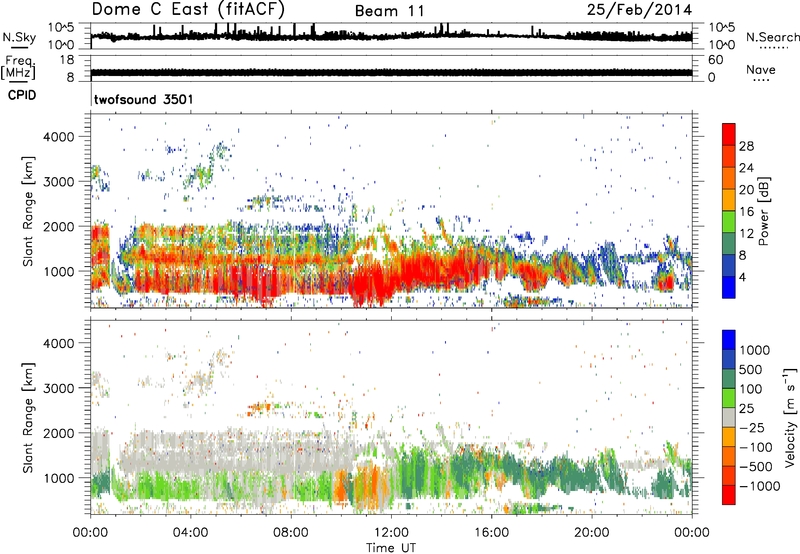Pick the yellow-orange 16–20 dB Power colorbar segment
The height and width of the screenshot is (554, 800).
(x=729, y=200)
